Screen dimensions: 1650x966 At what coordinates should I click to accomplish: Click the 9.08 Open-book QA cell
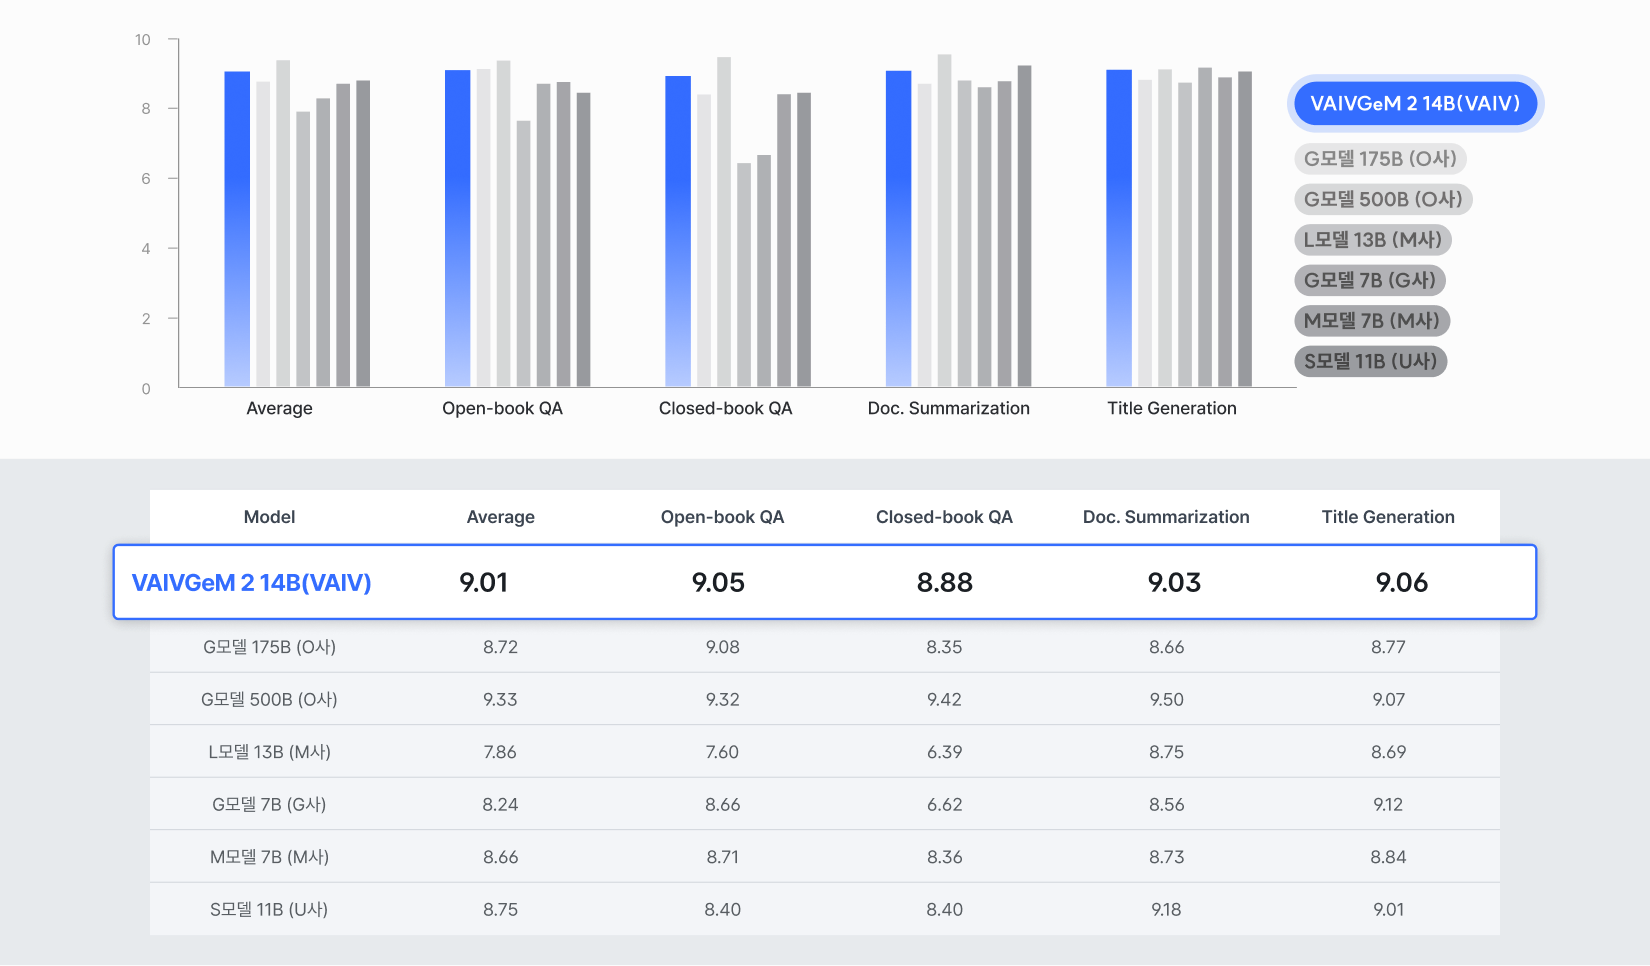click(723, 647)
